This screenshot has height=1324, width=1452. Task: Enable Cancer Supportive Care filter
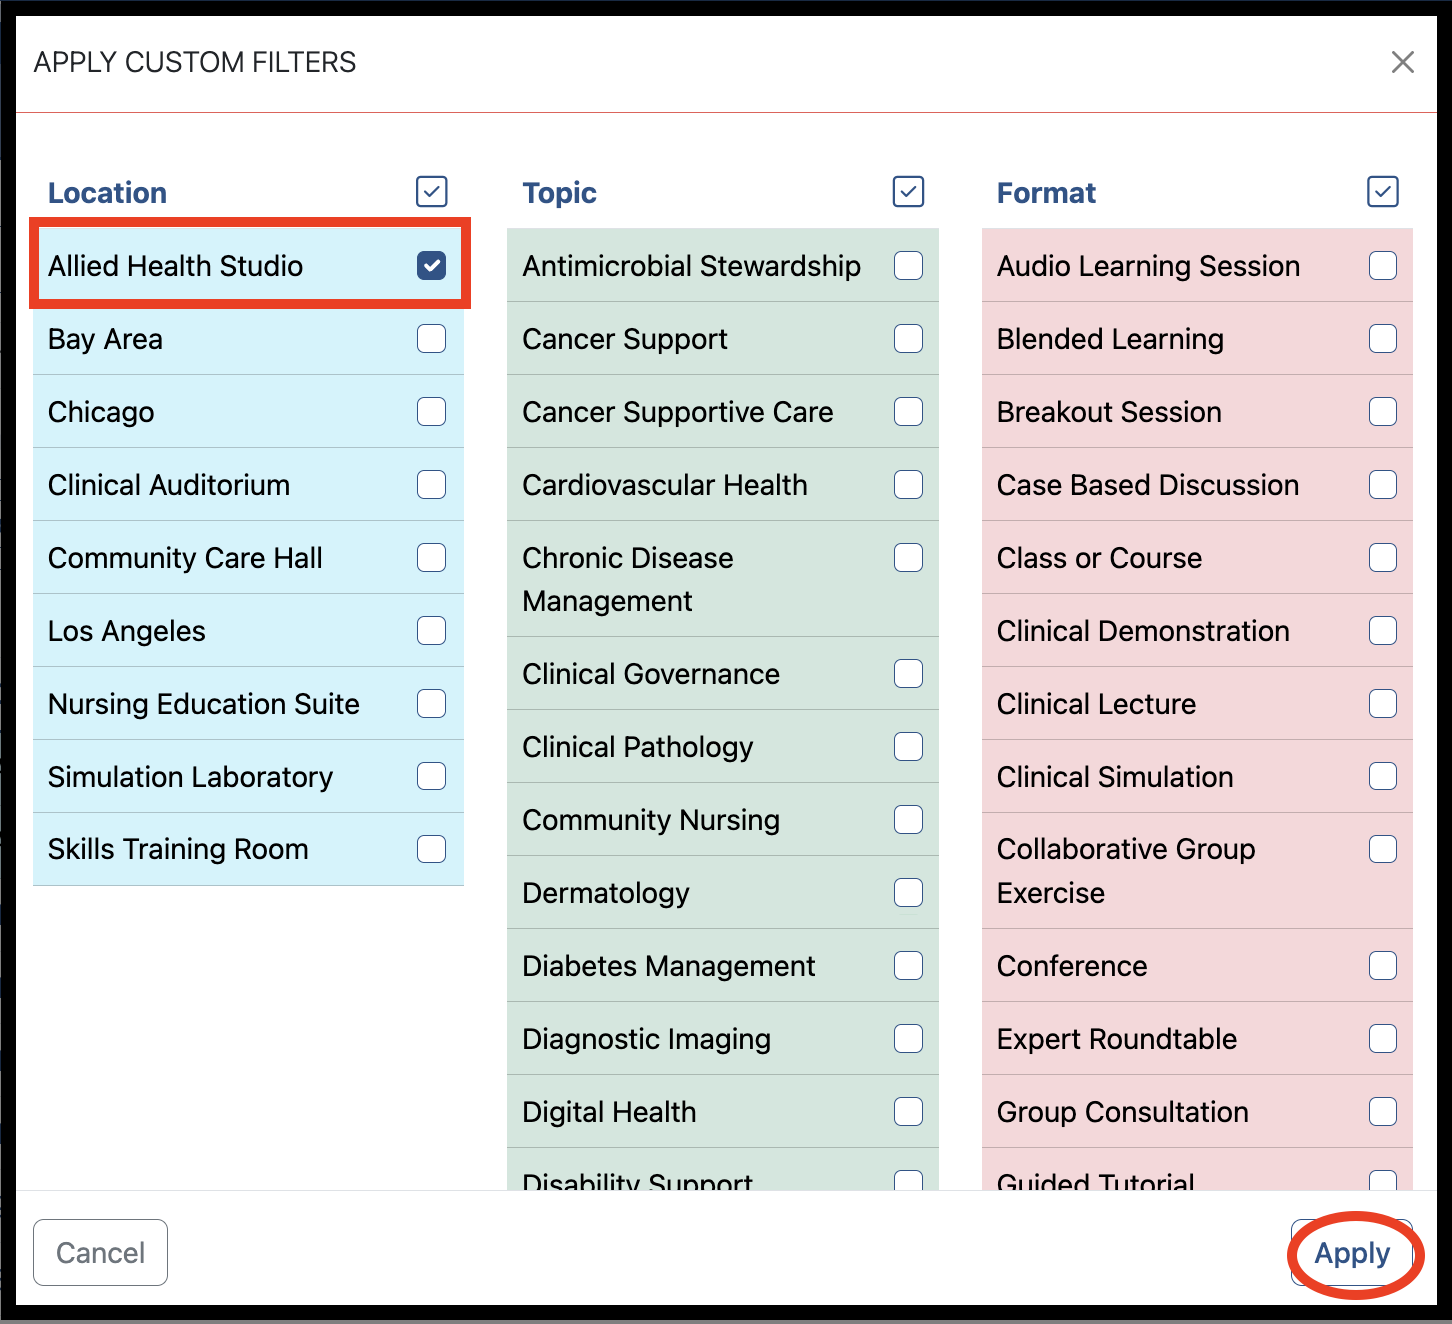click(x=908, y=412)
